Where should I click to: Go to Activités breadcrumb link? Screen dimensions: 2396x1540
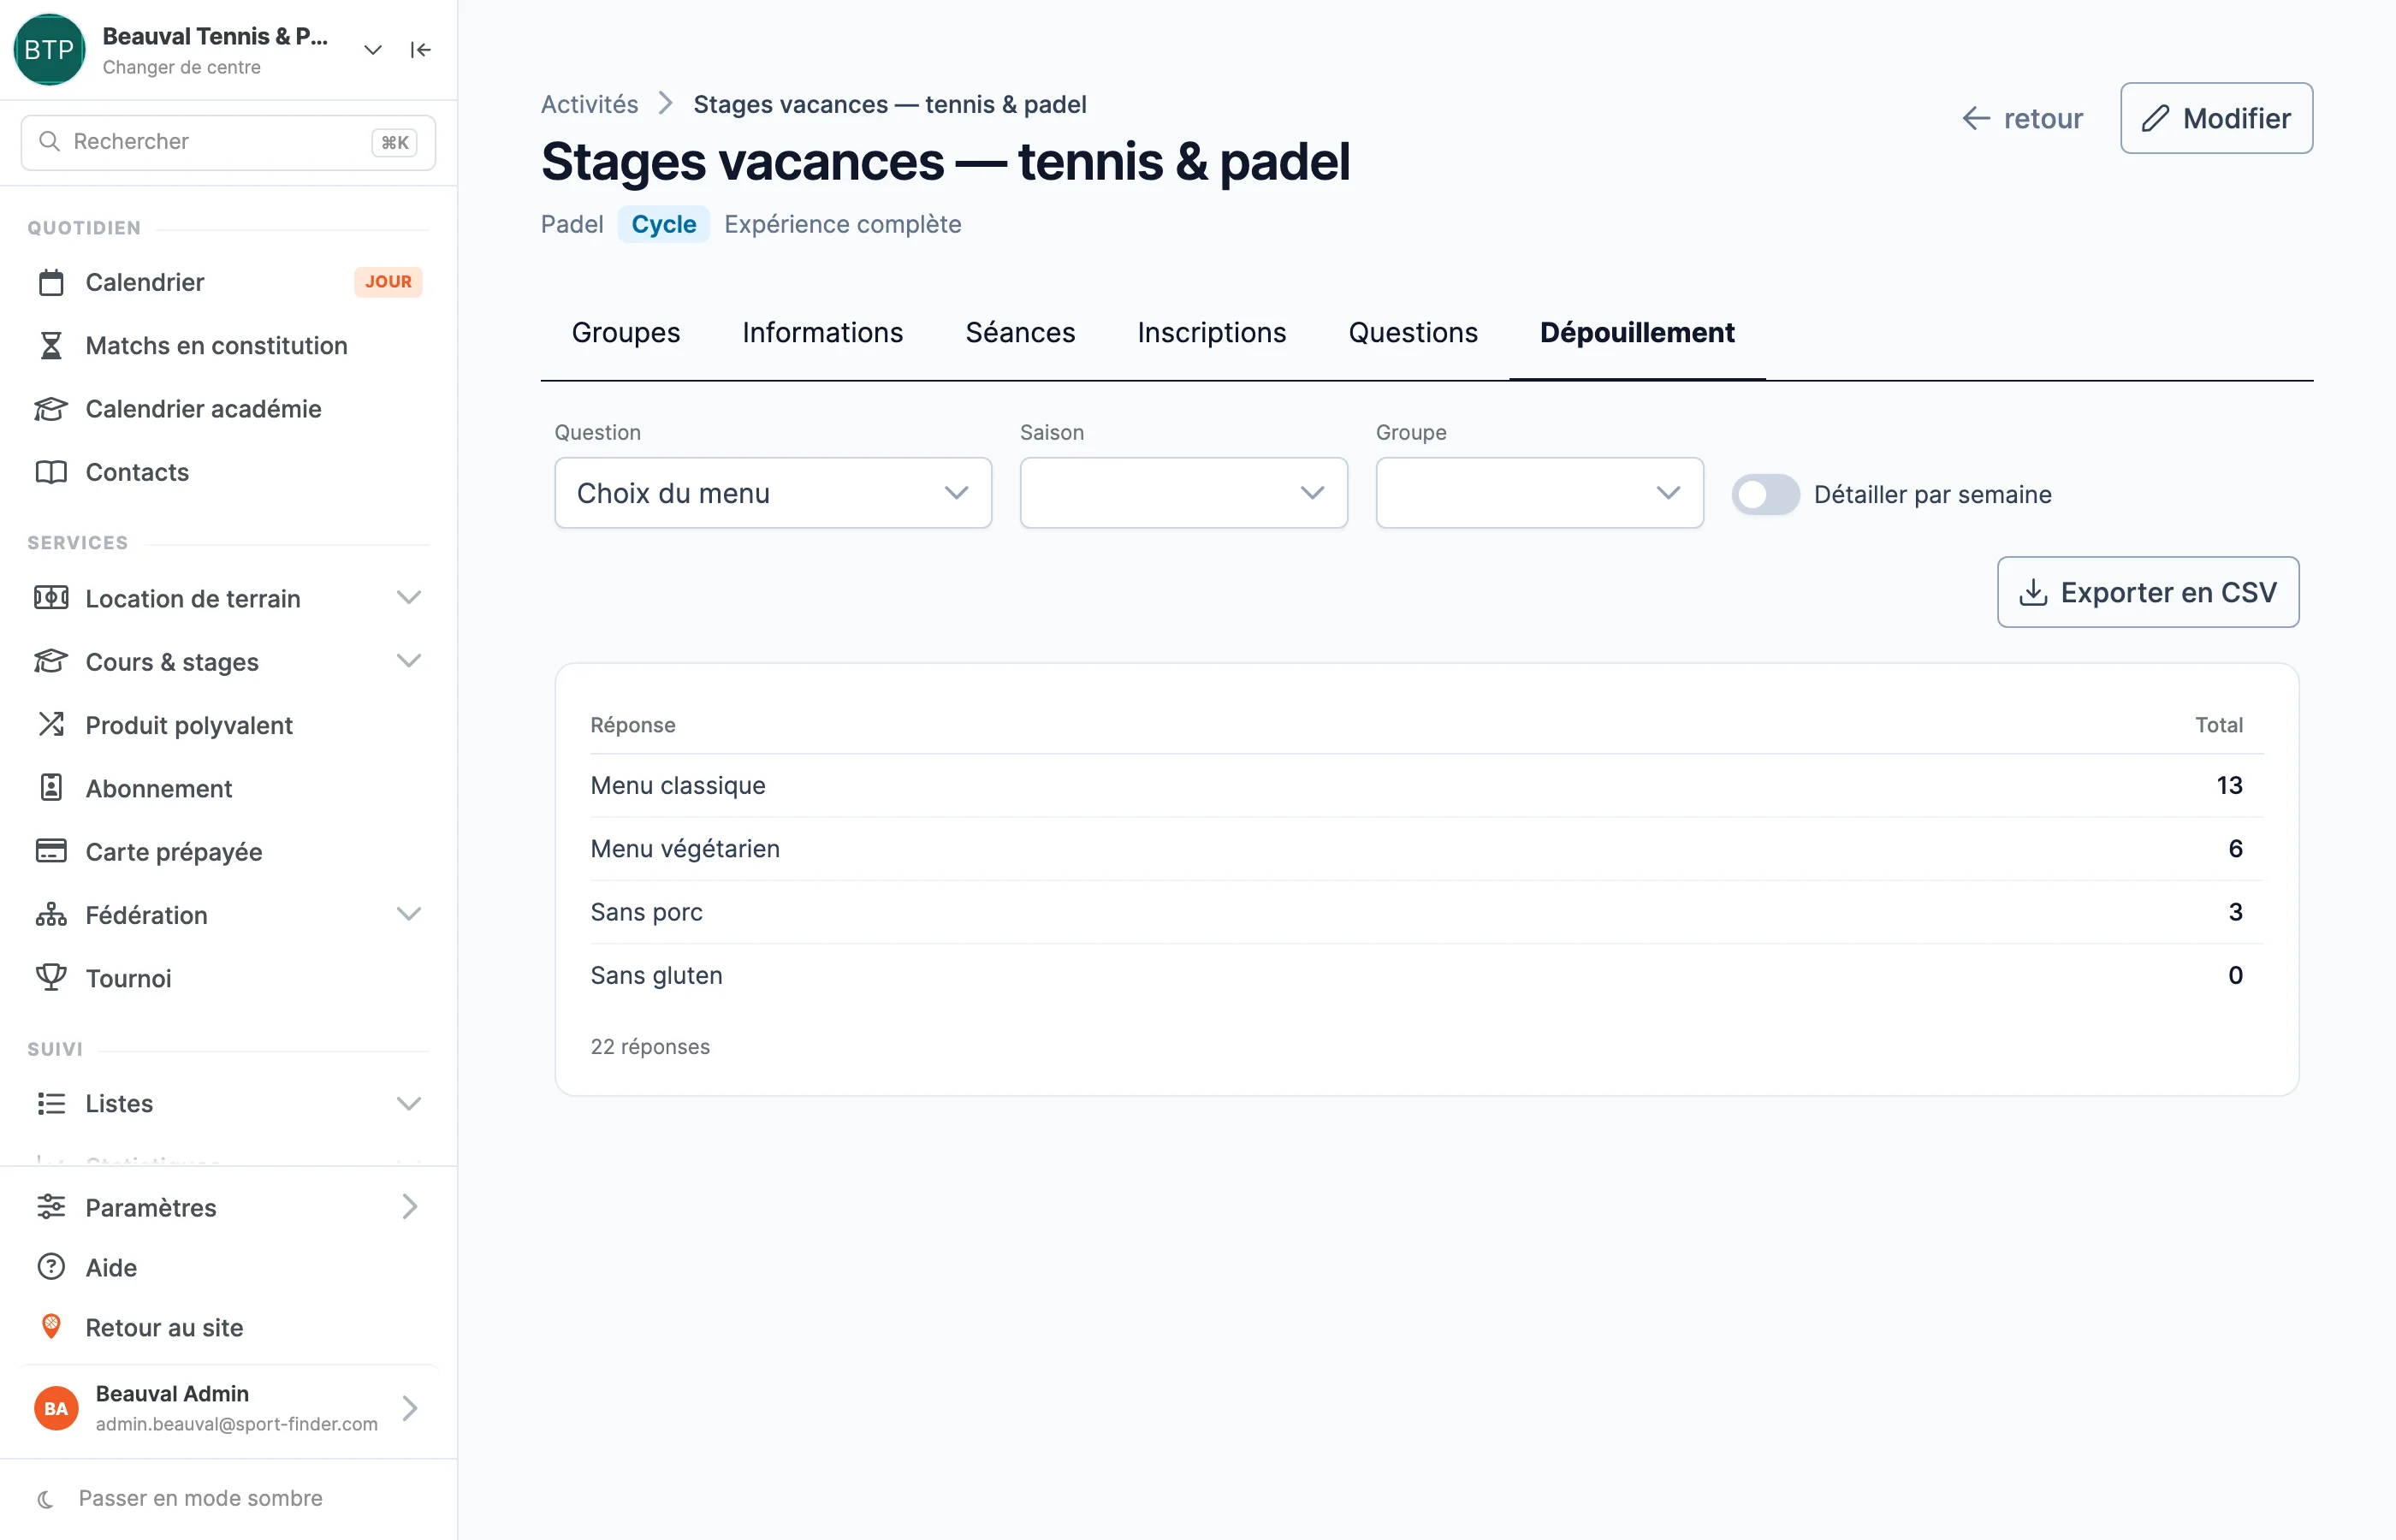click(589, 104)
